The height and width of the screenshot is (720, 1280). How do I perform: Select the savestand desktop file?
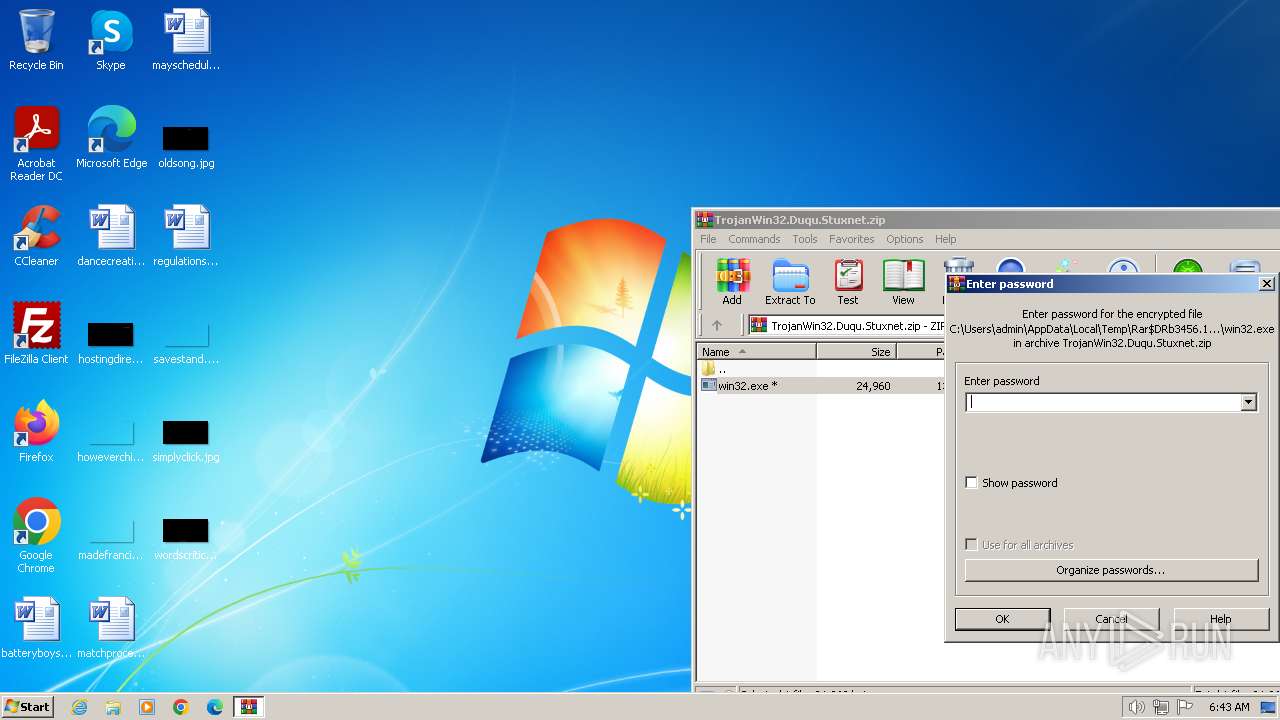point(186,342)
